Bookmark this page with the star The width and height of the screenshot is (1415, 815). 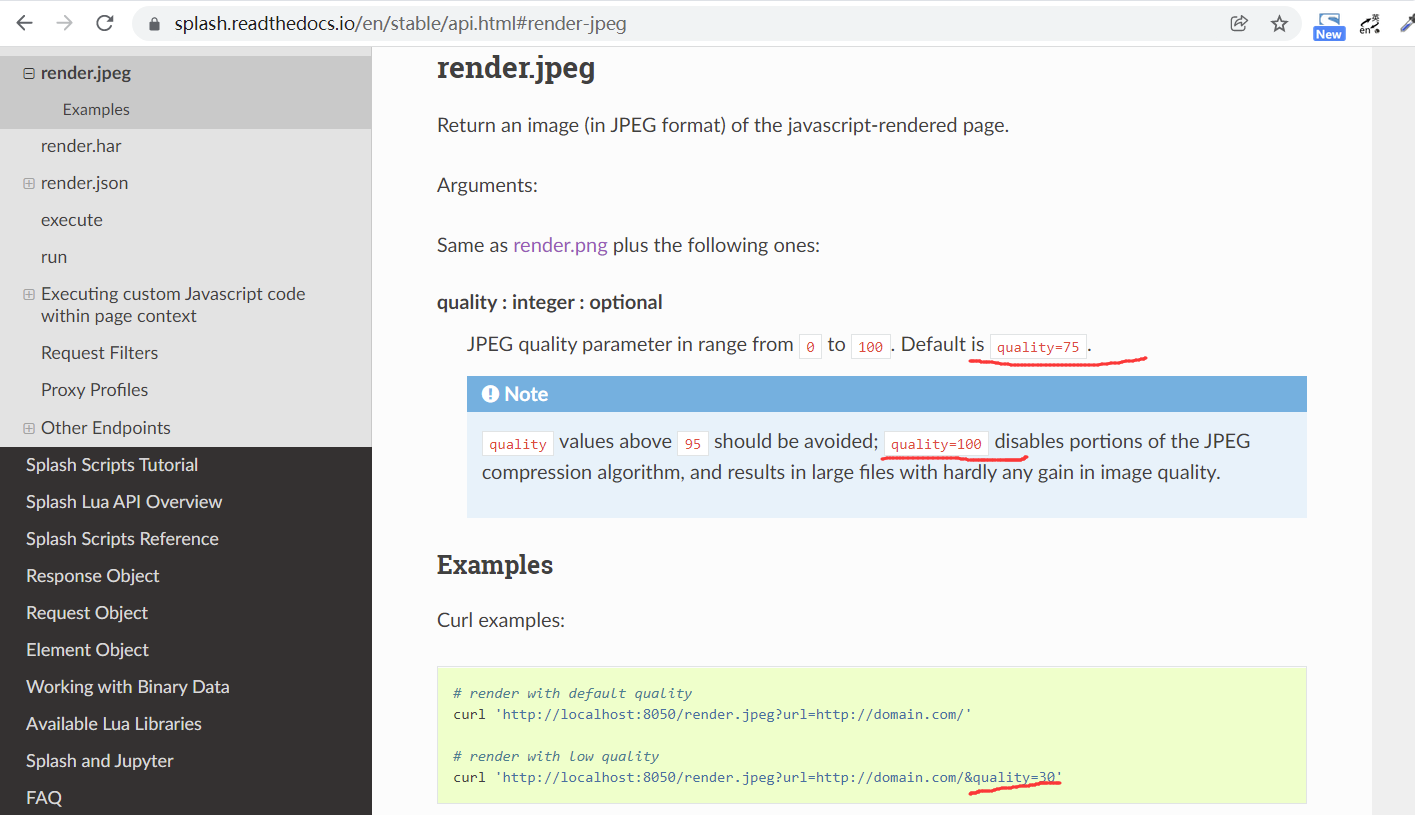(x=1279, y=23)
